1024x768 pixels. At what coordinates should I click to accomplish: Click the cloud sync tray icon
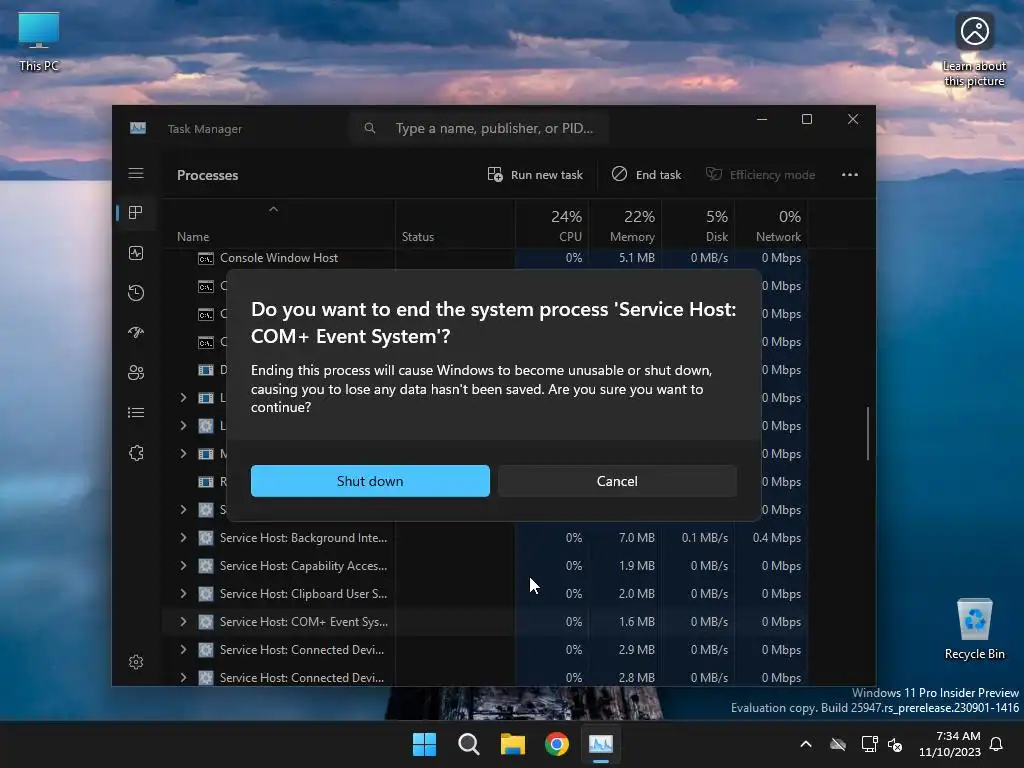click(x=838, y=744)
